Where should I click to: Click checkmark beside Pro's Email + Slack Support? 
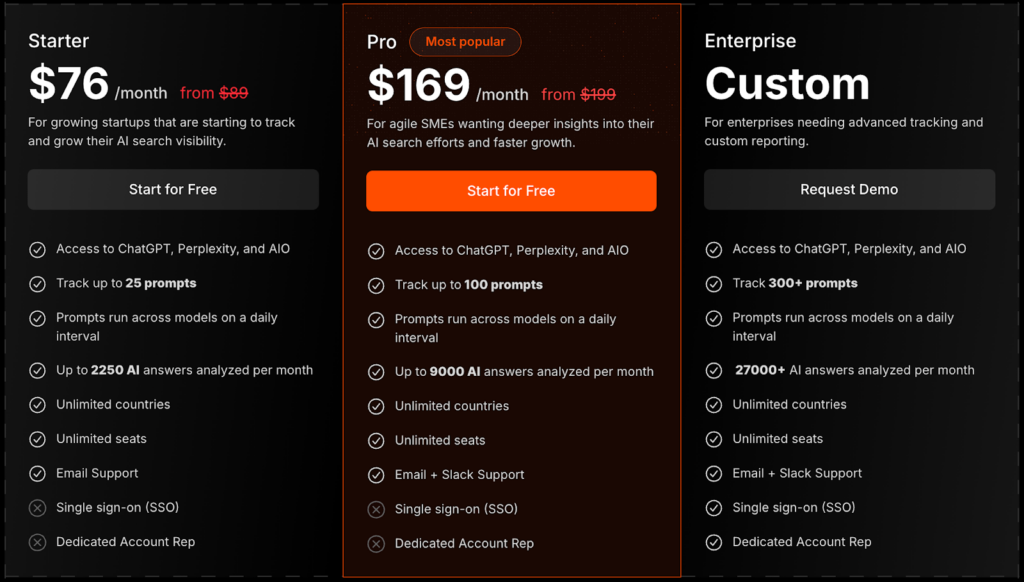point(376,475)
